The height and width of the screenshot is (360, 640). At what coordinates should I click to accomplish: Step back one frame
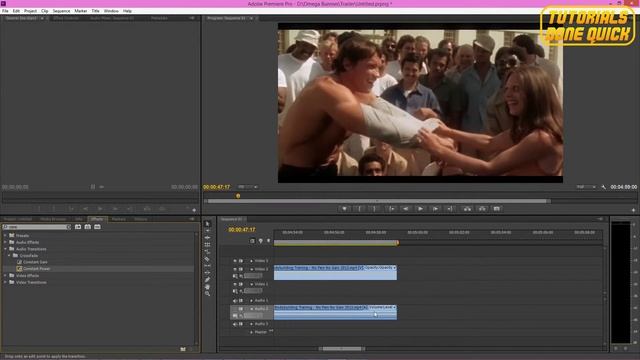click(x=406, y=209)
